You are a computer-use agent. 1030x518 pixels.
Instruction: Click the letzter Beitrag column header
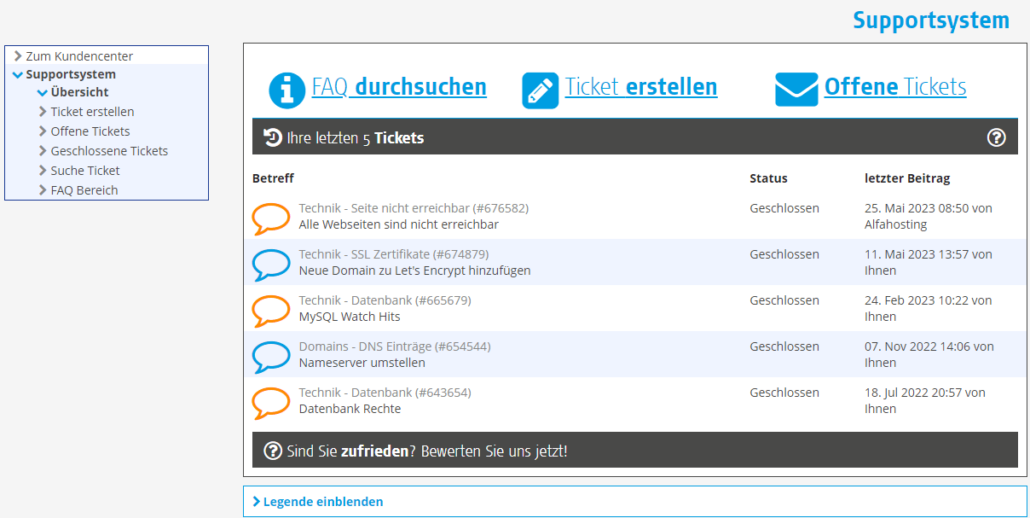(907, 178)
